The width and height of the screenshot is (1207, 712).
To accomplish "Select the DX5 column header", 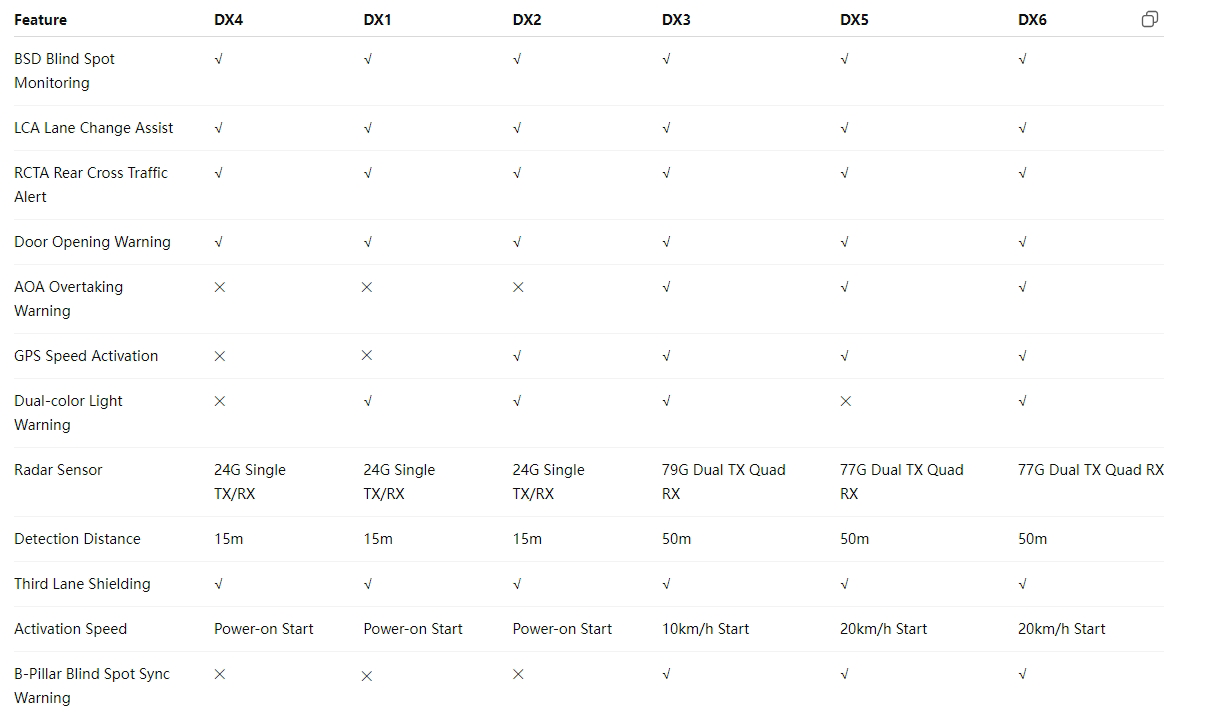I will pyautogui.click(x=854, y=20).
